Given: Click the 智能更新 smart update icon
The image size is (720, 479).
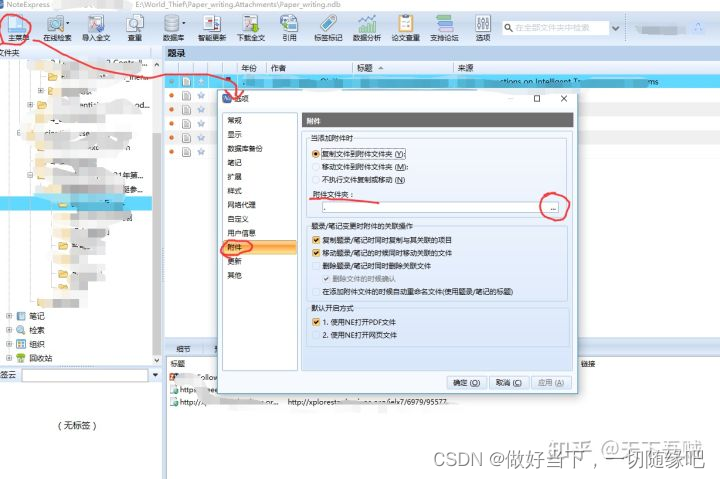Looking at the screenshot, I should tap(212, 23).
